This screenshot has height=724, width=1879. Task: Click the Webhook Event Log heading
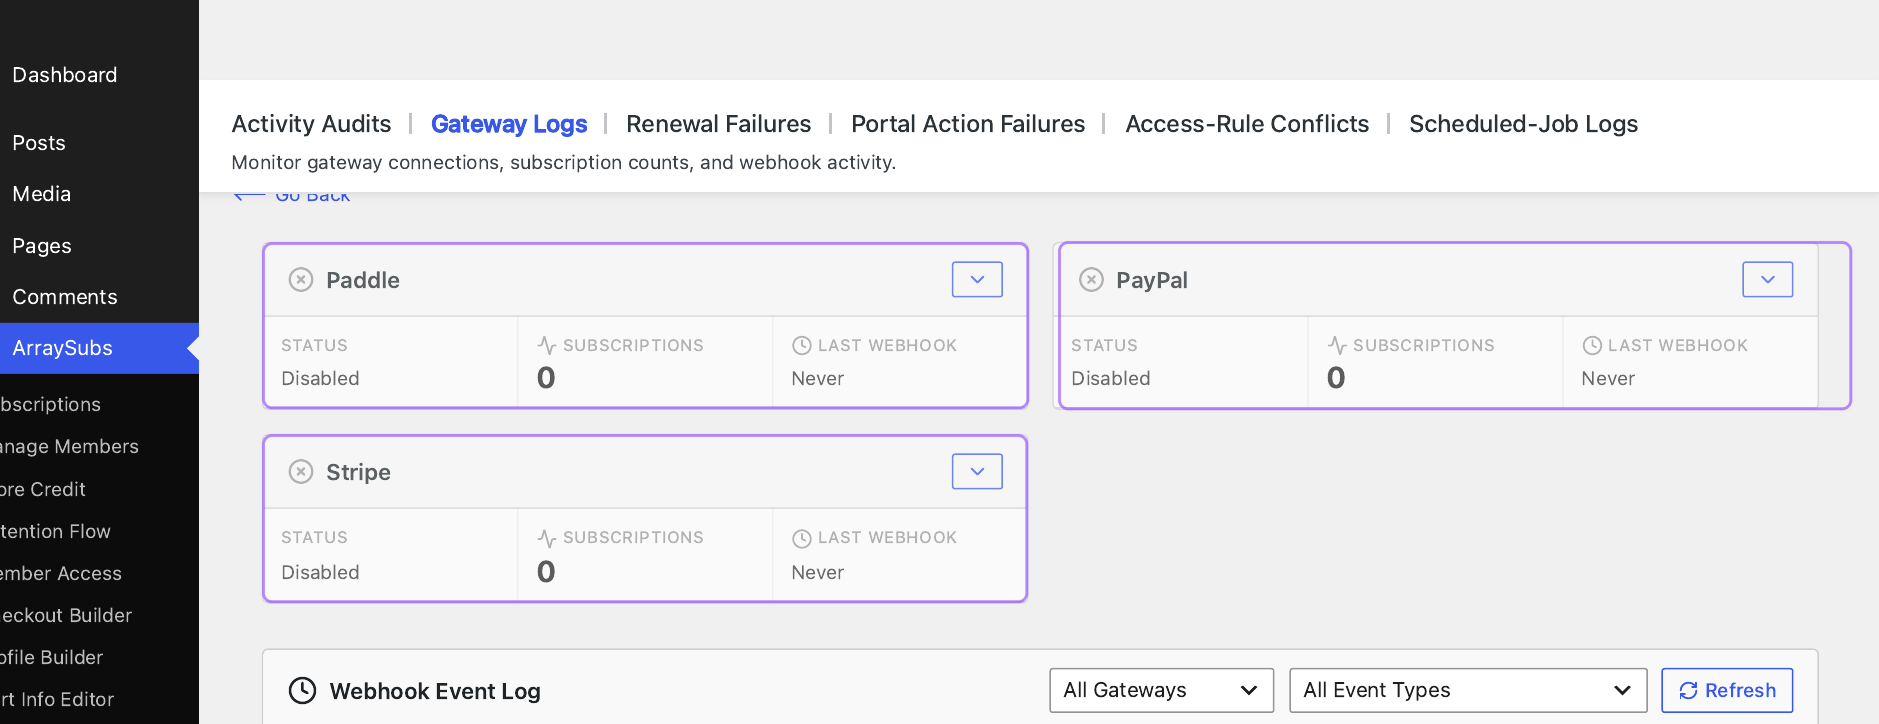(x=435, y=691)
